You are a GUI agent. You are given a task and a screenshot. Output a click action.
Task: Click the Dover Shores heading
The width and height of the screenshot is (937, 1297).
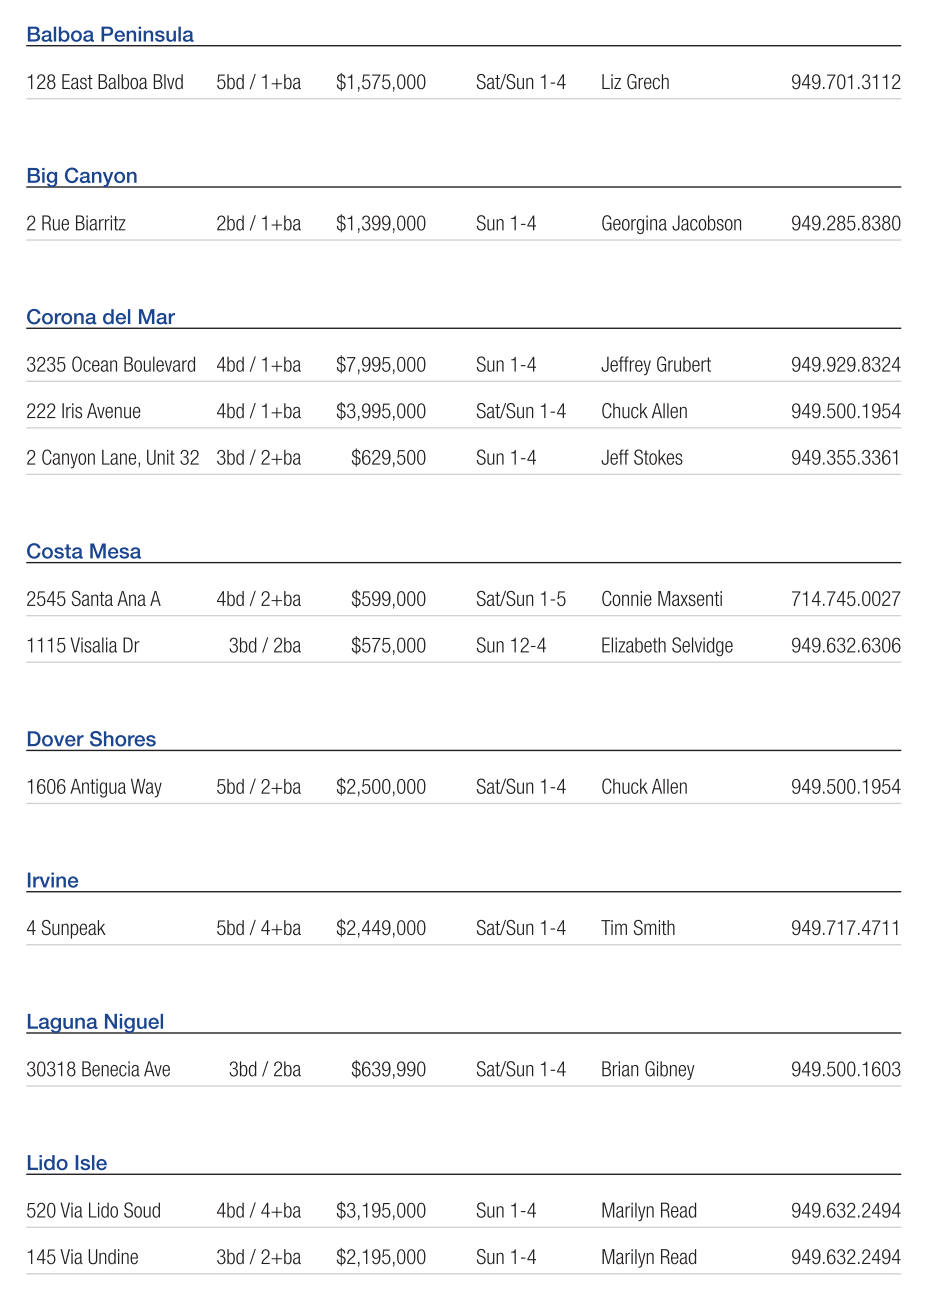(91, 739)
